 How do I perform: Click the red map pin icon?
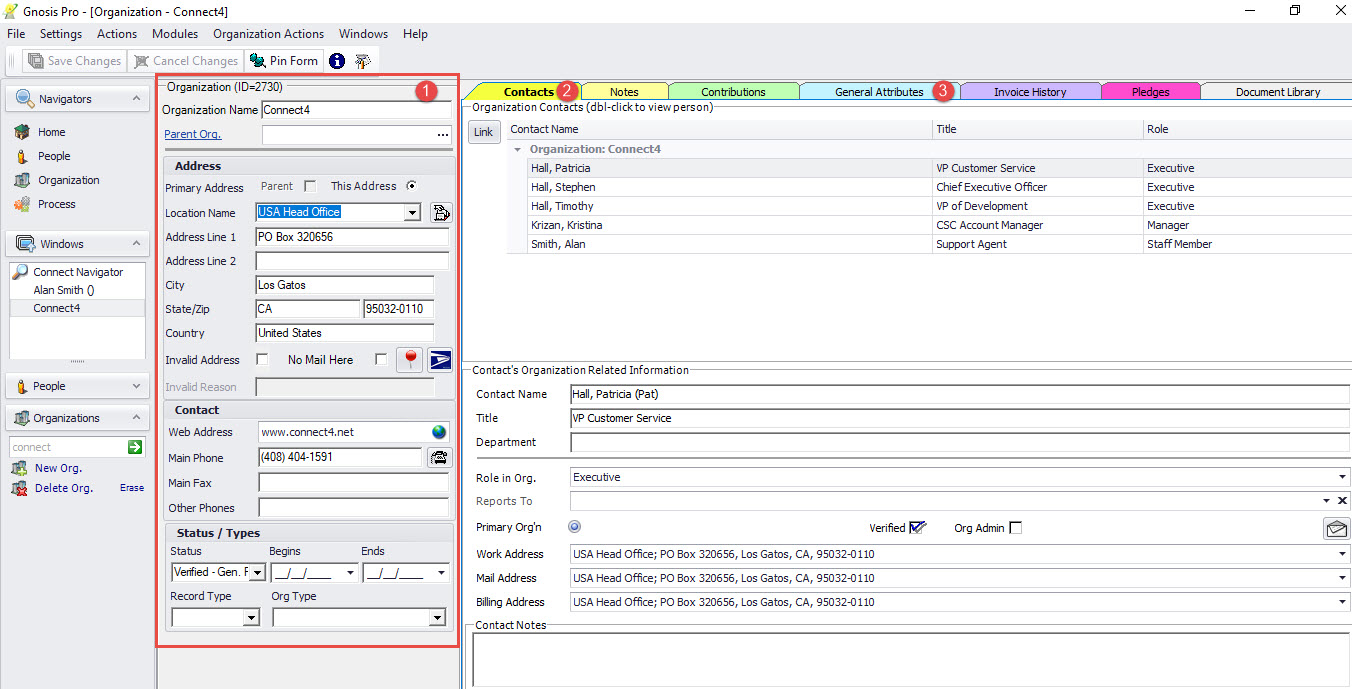409,360
